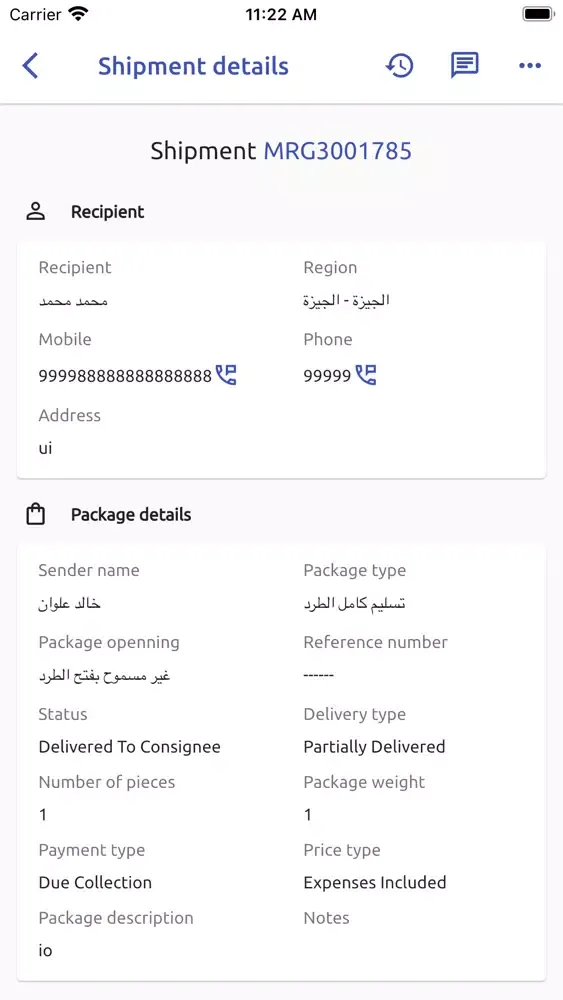Tap the bag icon beside Package details
This screenshot has height=1000, width=563.
coord(36,514)
